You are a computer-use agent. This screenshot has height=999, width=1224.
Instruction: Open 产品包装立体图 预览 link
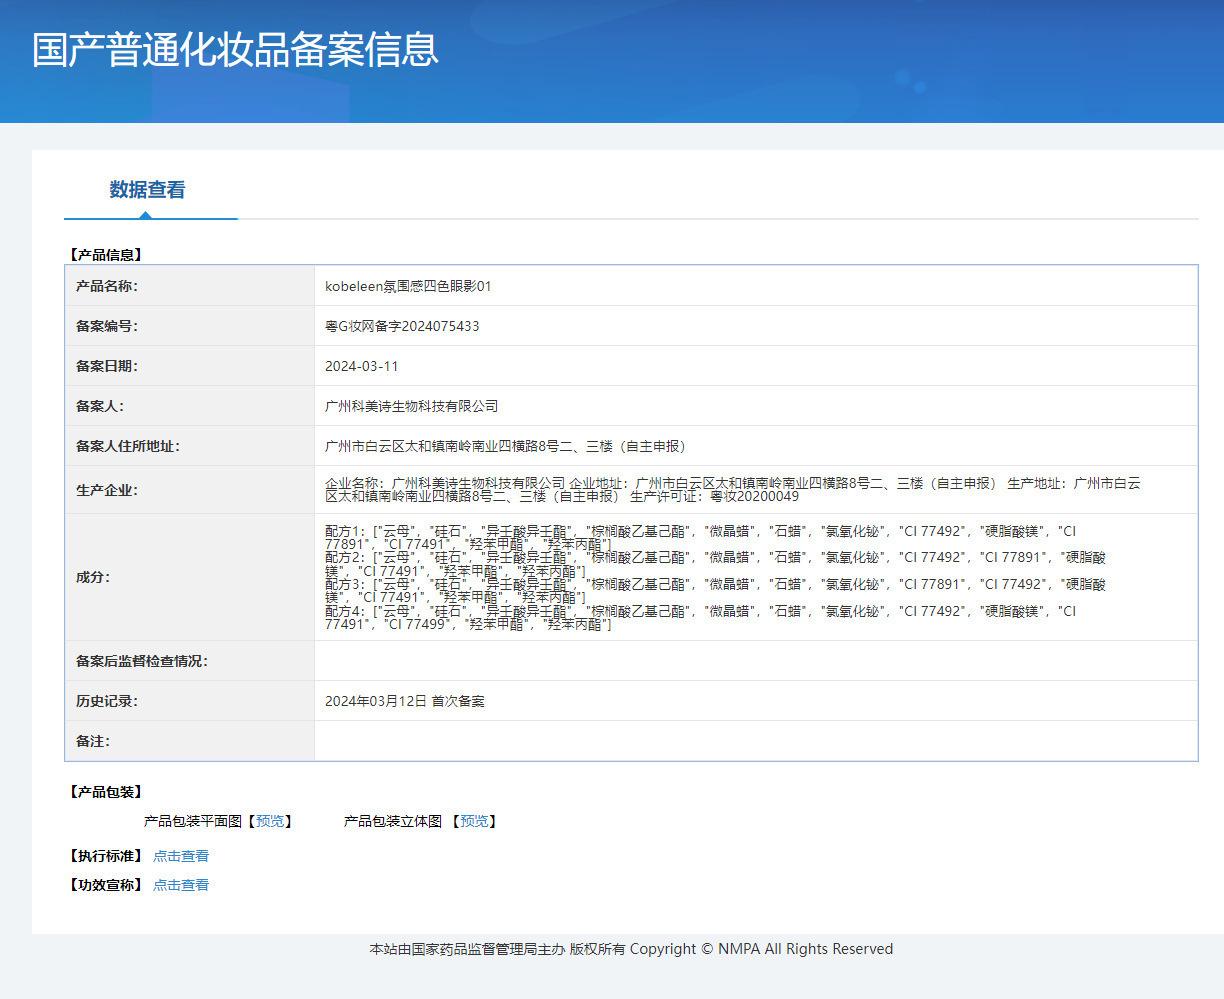click(474, 821)
